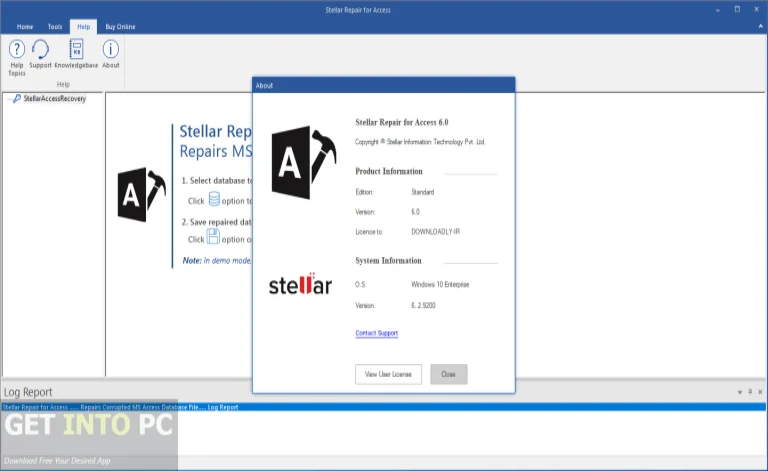Select the highlighted Log Report entry row
Viewport: 768px width, 471px height.
coord(384,407)
